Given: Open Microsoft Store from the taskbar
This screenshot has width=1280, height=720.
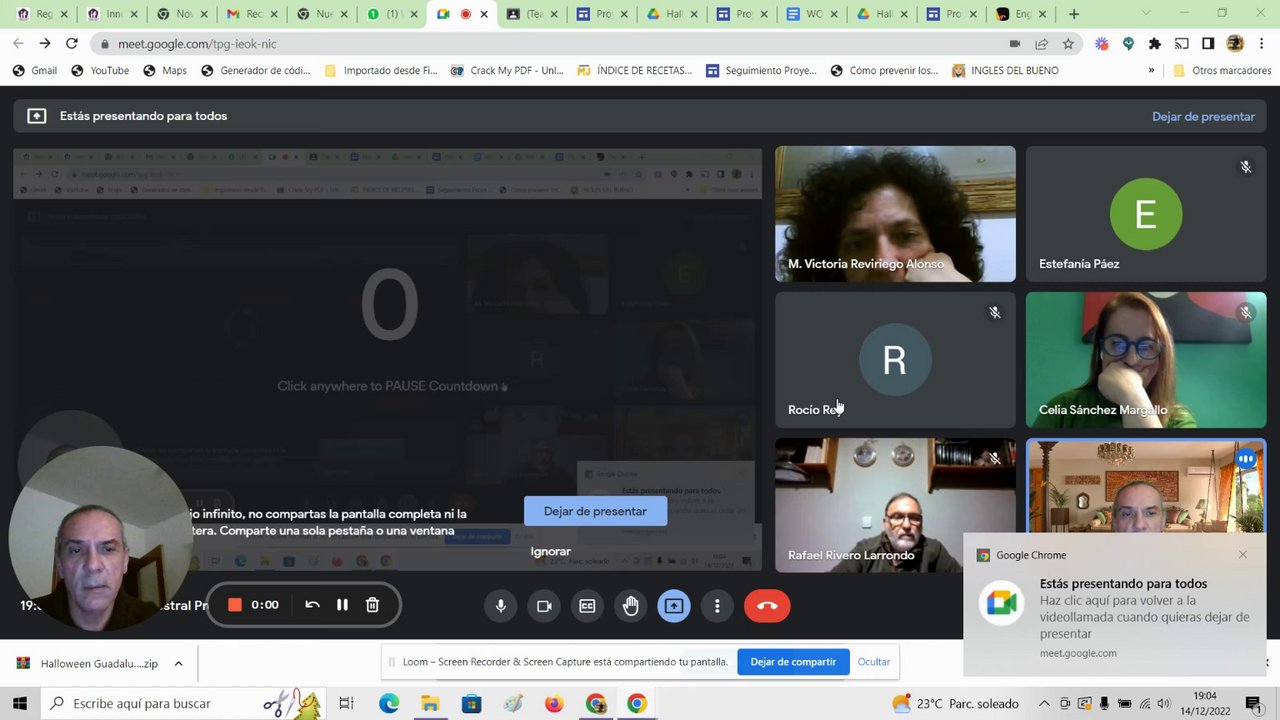Looking at the screenshot, I should point(471,704).
